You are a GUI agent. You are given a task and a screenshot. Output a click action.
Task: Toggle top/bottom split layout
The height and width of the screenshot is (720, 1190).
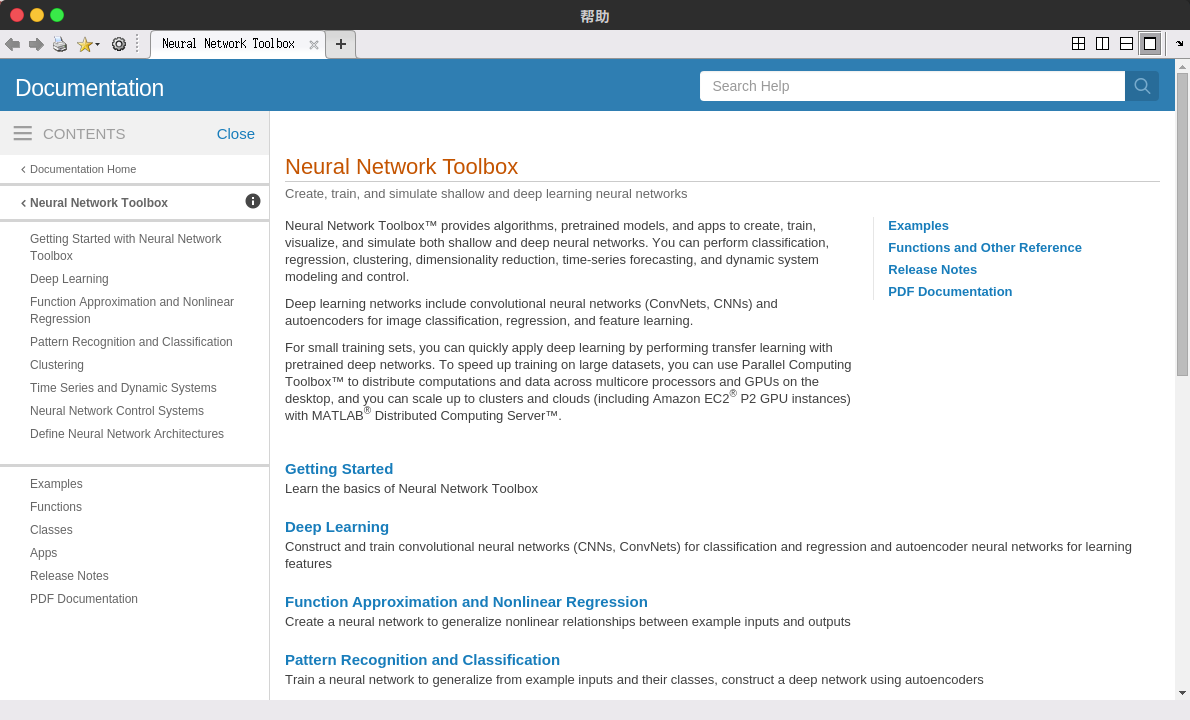[1126, 44]
